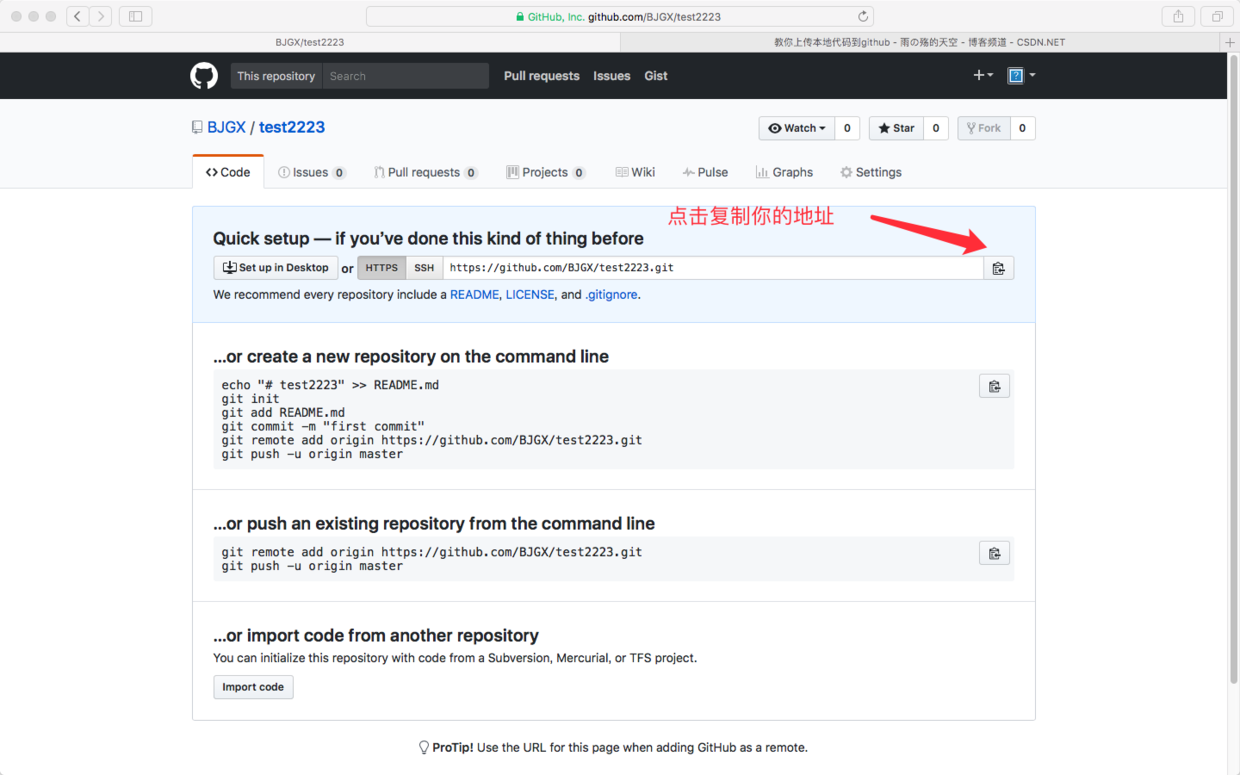Open Issues in top navigation
The image size is (1240, 775).
tap(611, 76)
